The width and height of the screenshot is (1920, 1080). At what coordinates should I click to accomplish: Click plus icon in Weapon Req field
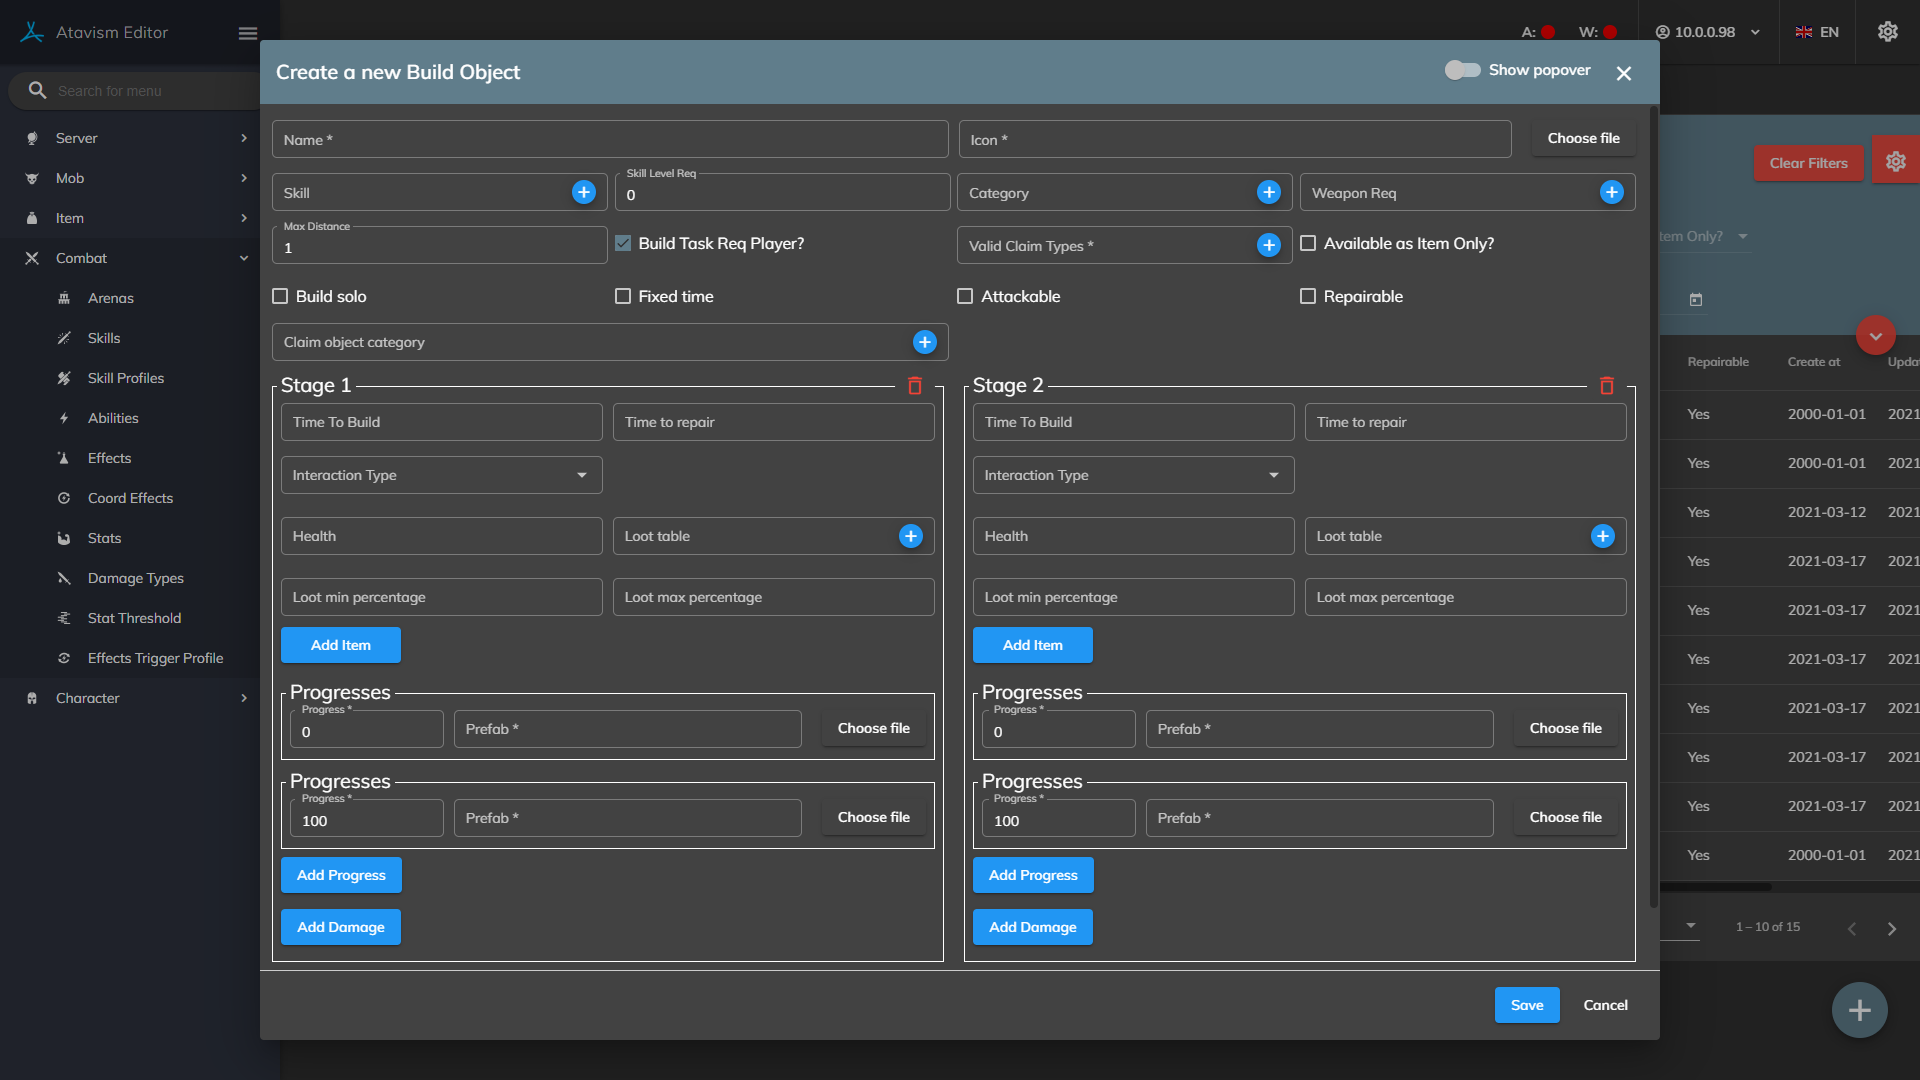[x=1611, y=192]
